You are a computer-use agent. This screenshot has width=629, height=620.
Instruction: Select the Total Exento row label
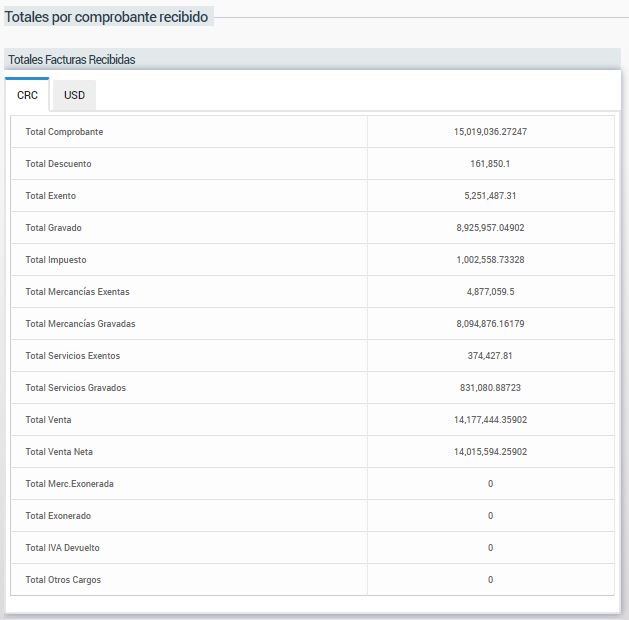[x=50, y=196]
